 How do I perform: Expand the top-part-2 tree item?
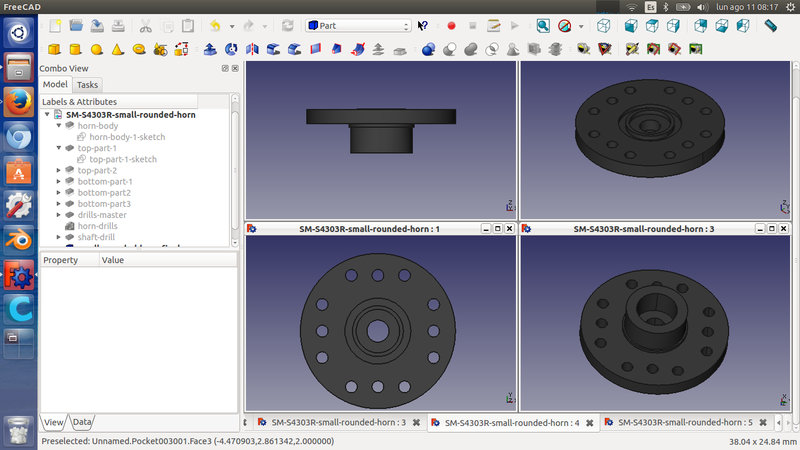[x=59, y=170]
